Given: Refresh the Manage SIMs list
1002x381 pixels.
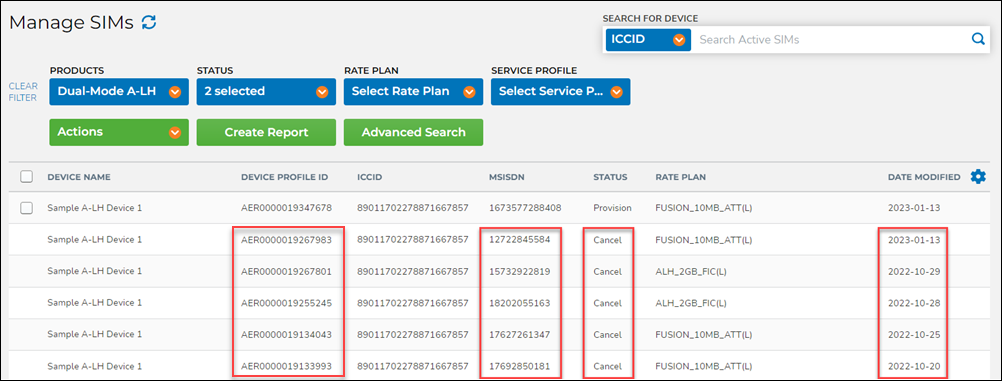Looking at the screenshot, I should coord(149,22).
